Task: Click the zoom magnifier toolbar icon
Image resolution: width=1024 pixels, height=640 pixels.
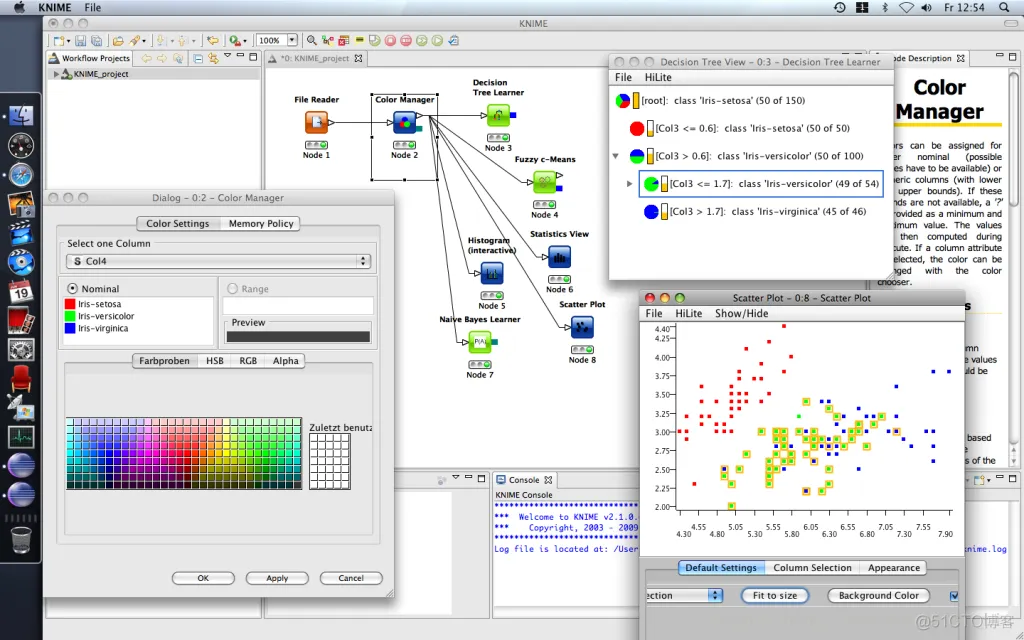Action: pyautogui.click(x=312, y=40)
